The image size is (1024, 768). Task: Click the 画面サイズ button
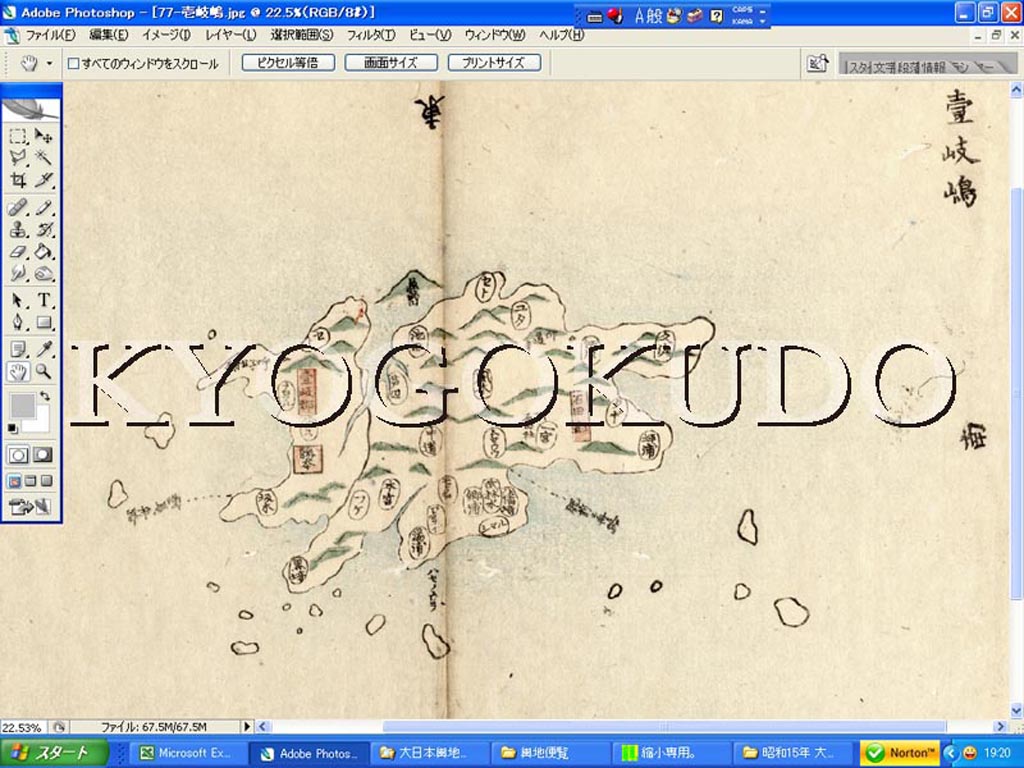tap(391, 63)
